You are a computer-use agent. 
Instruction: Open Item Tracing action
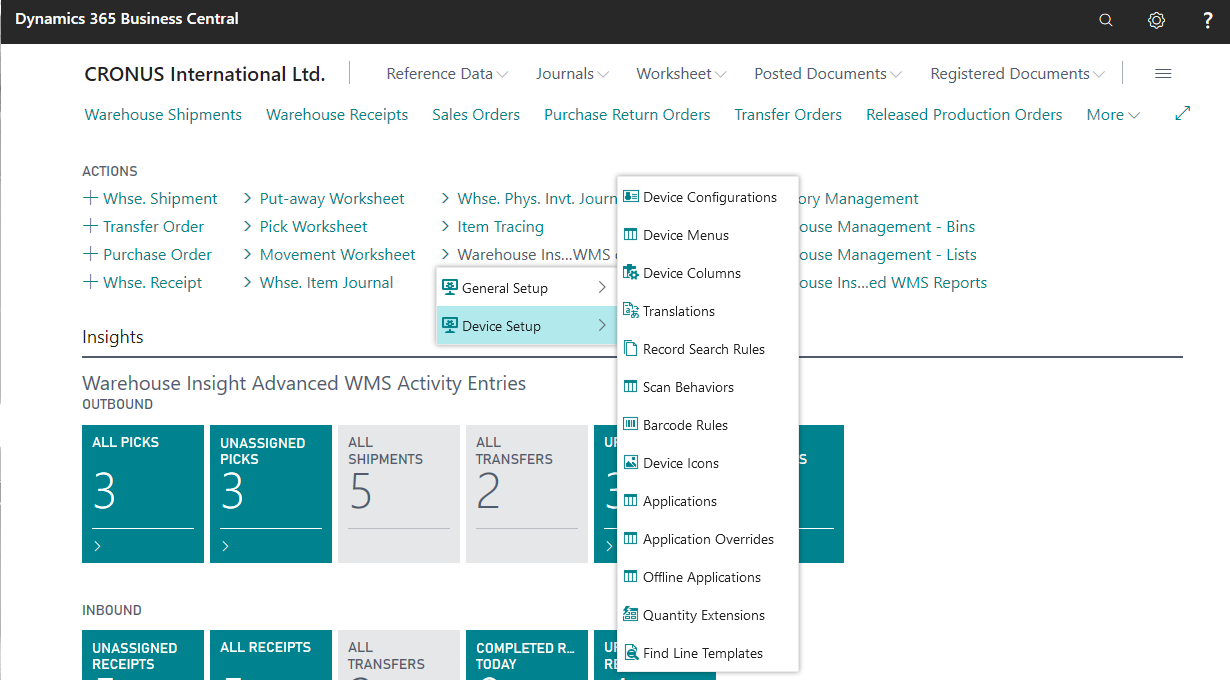pyautogui.click(x=500, y=226)
